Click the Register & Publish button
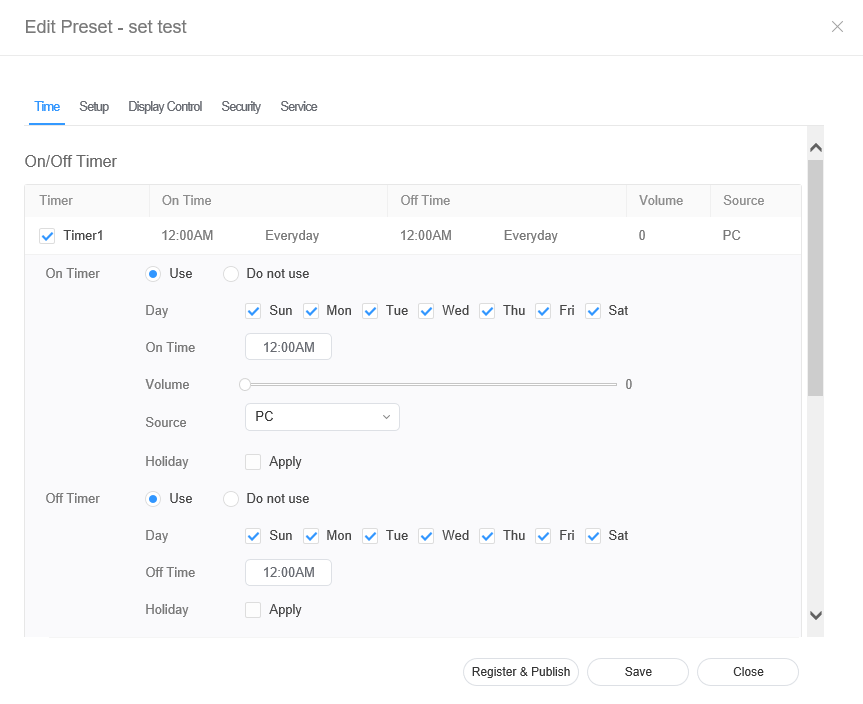Viewport: 863px width, 704px height. tap(520, 672)
